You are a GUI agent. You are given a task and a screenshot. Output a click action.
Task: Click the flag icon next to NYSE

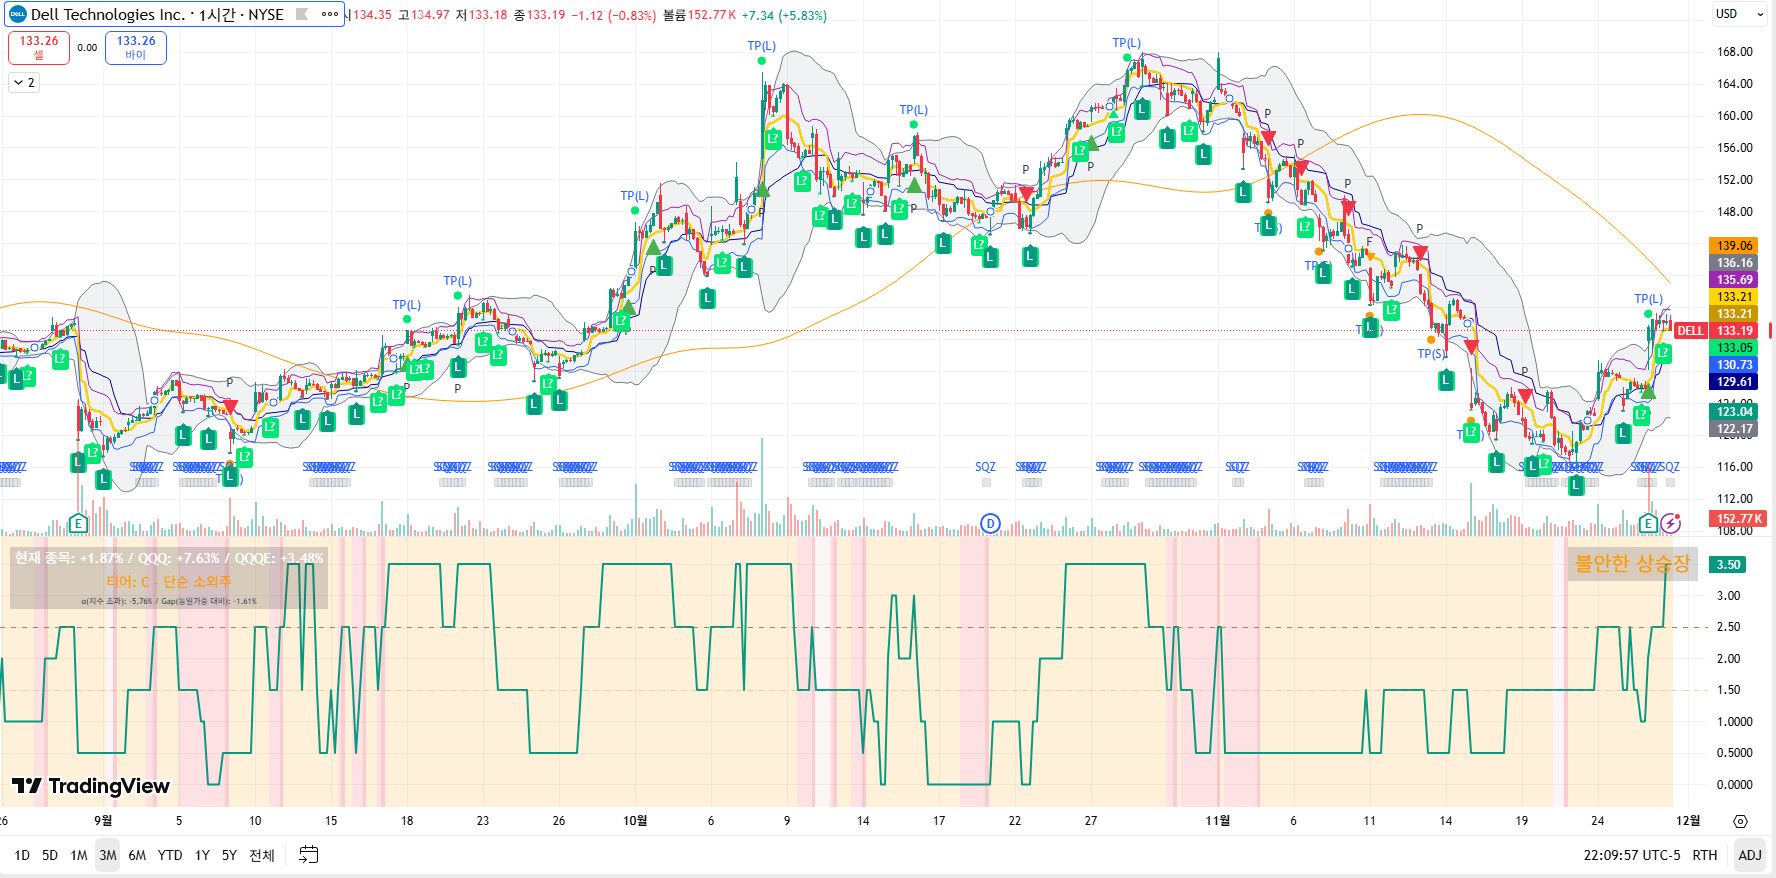(x=301, y=15)
